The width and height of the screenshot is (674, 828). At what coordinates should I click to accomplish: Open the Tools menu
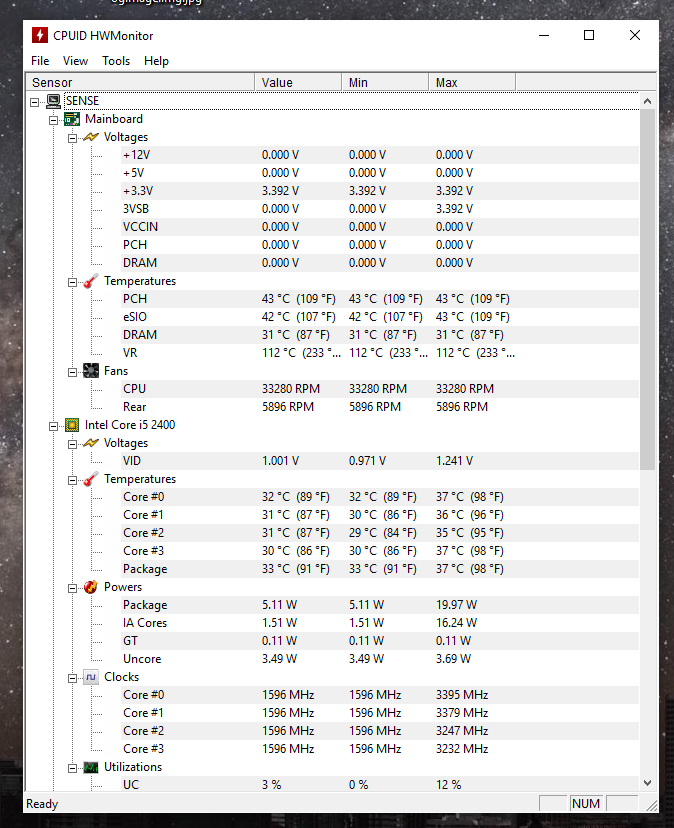click(116, 61)
